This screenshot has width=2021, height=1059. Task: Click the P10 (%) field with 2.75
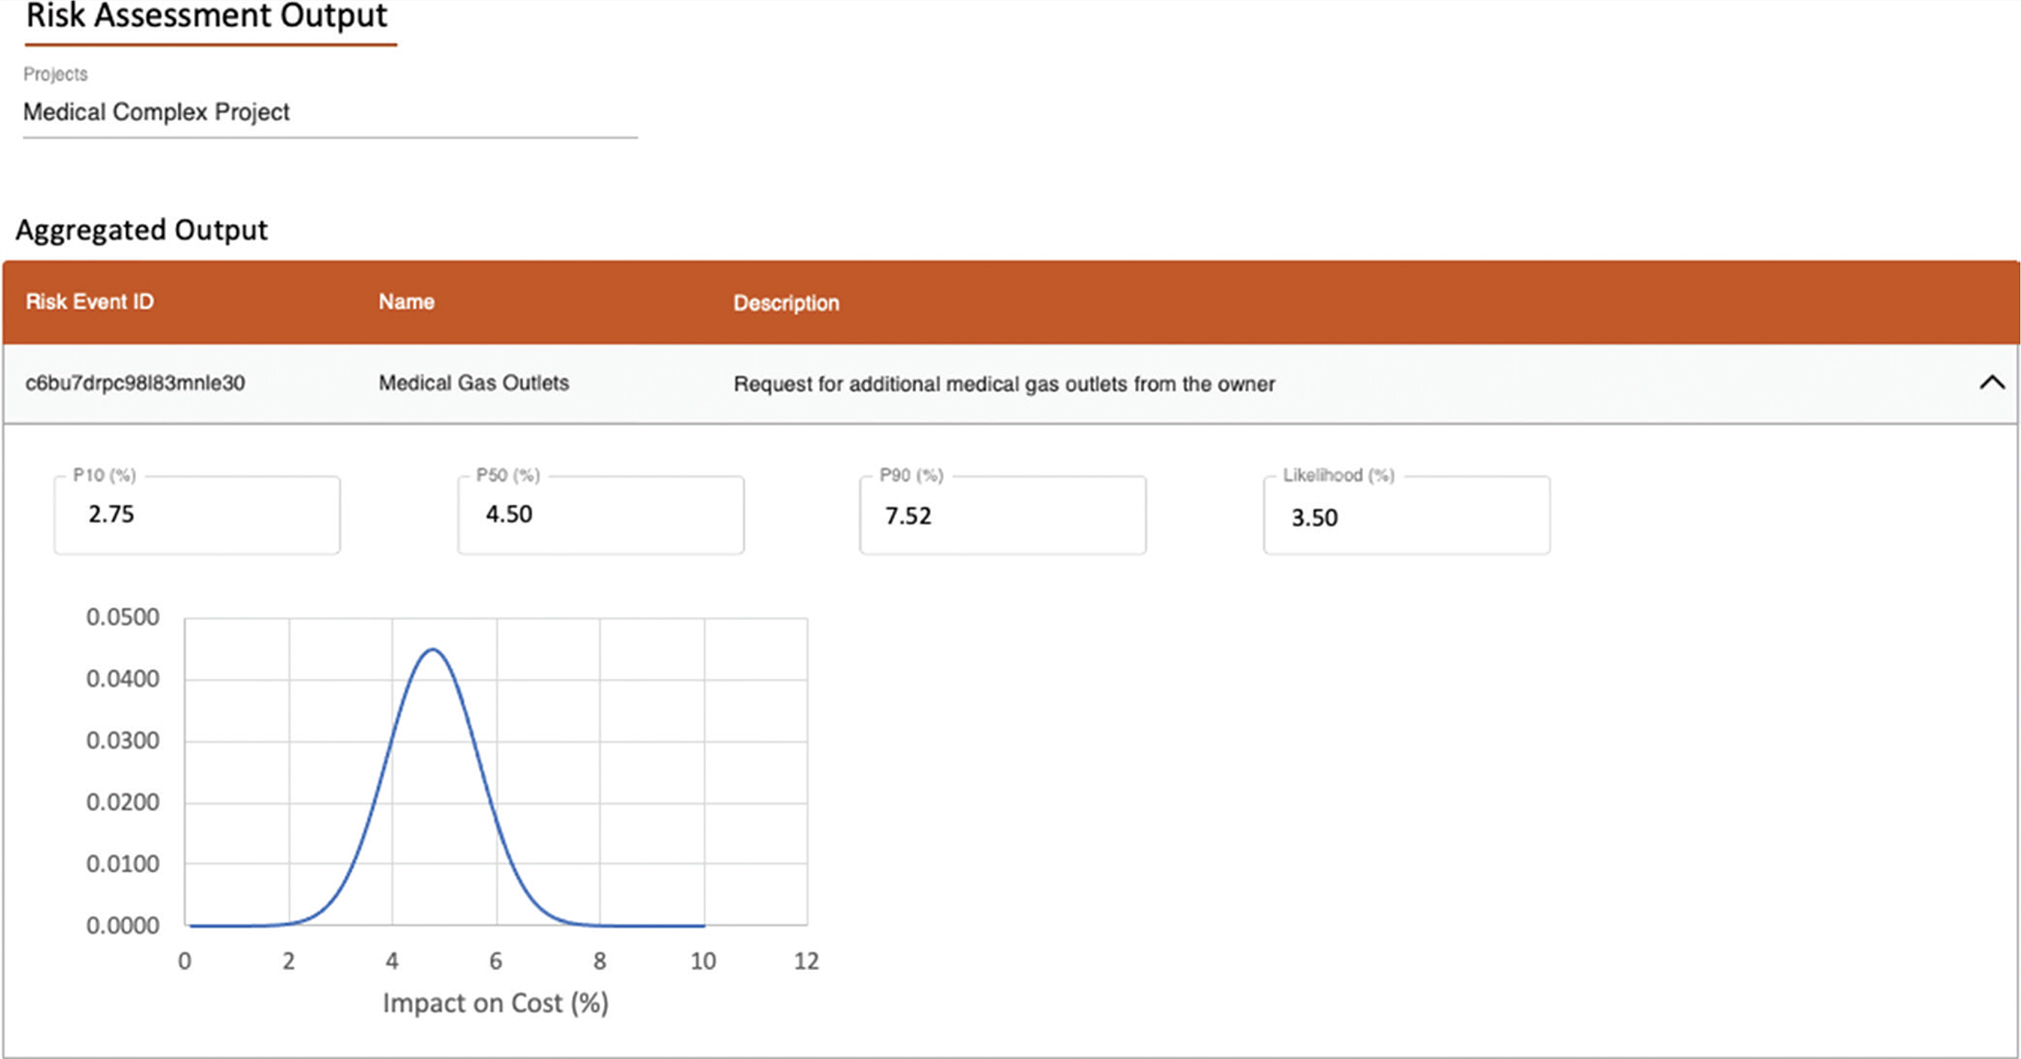[197, 515]
